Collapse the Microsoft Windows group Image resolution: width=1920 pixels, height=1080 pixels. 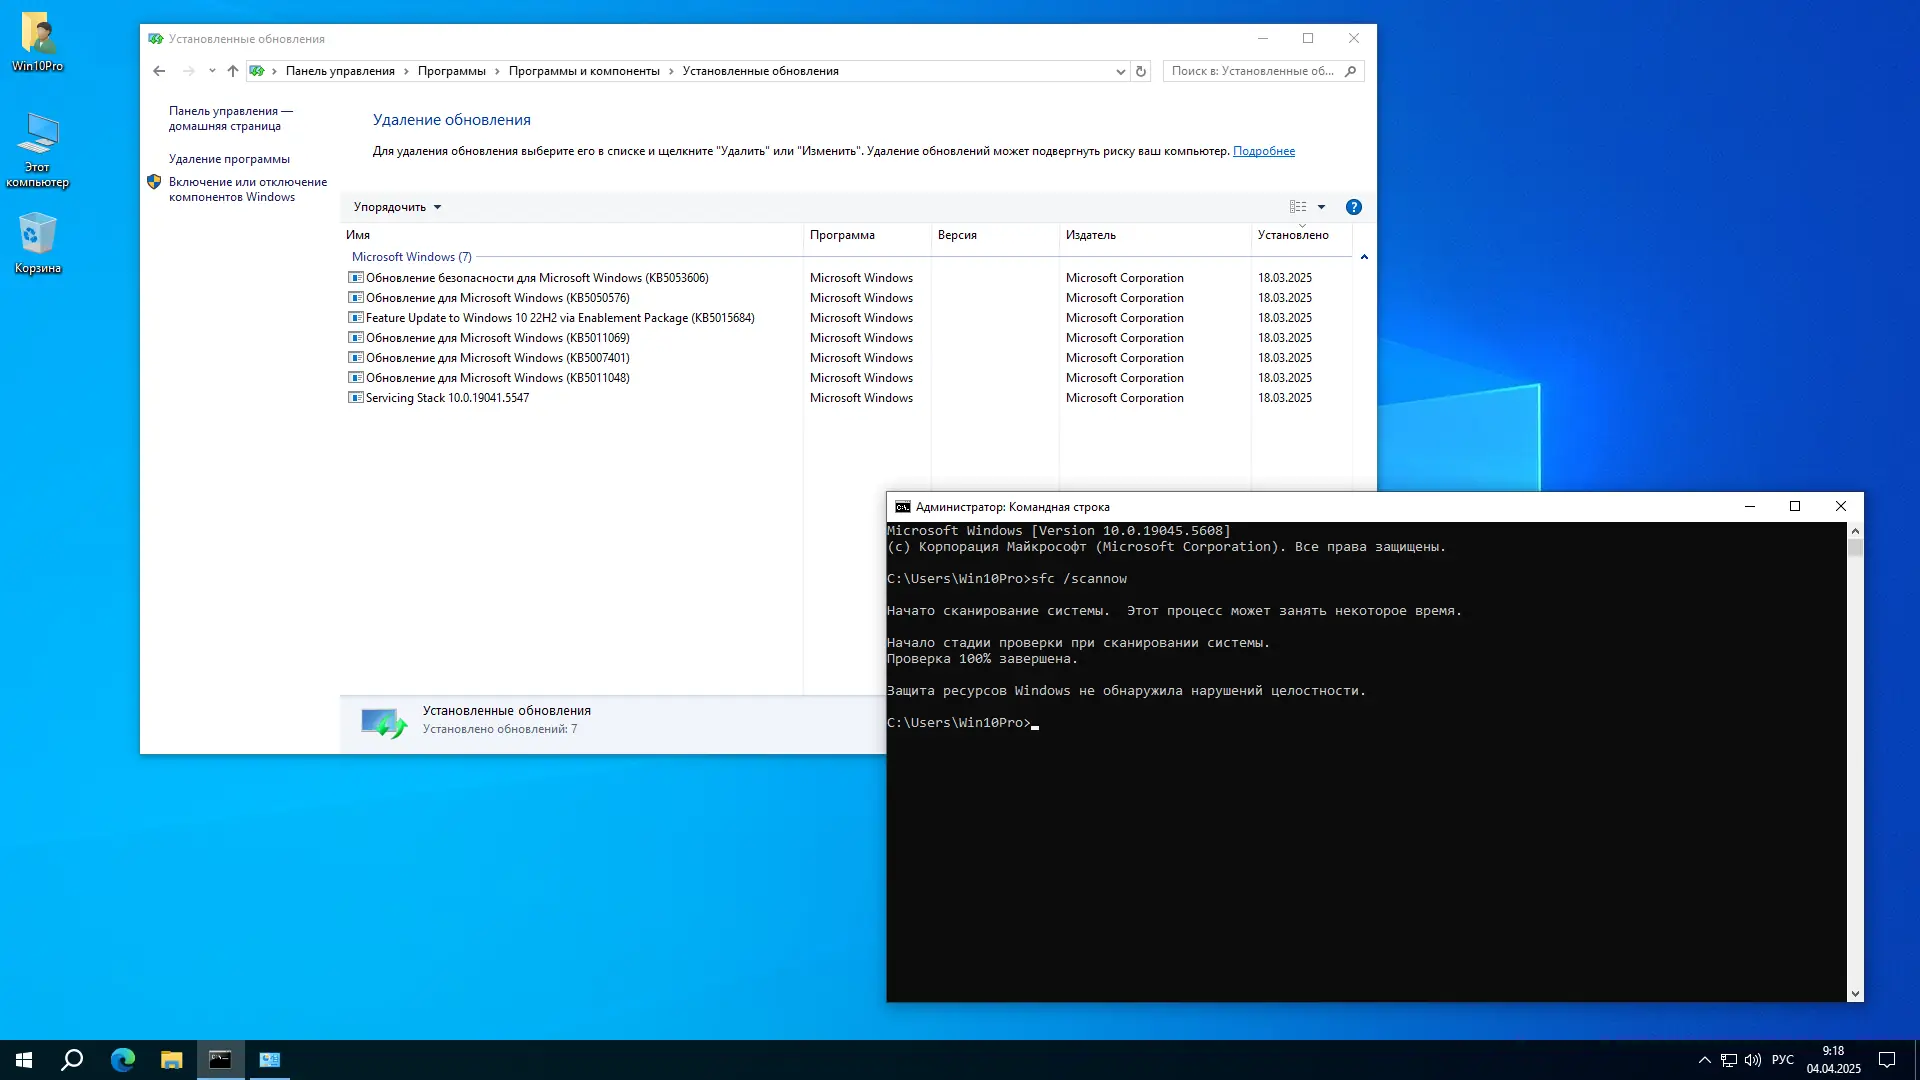click(1364, 257)
